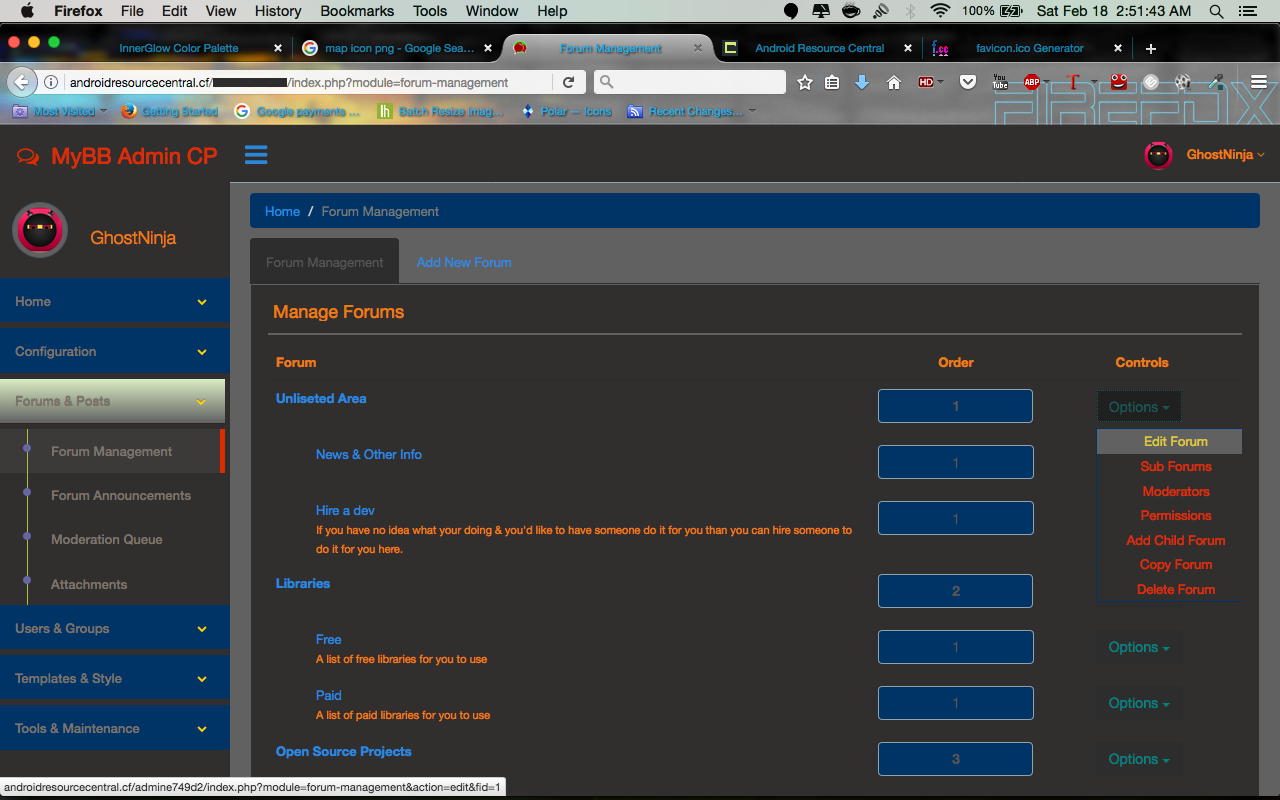This screenshot has height=800, width=1280.
Task: Switch to the Add New Forum tab
Action: coord(464,262)
